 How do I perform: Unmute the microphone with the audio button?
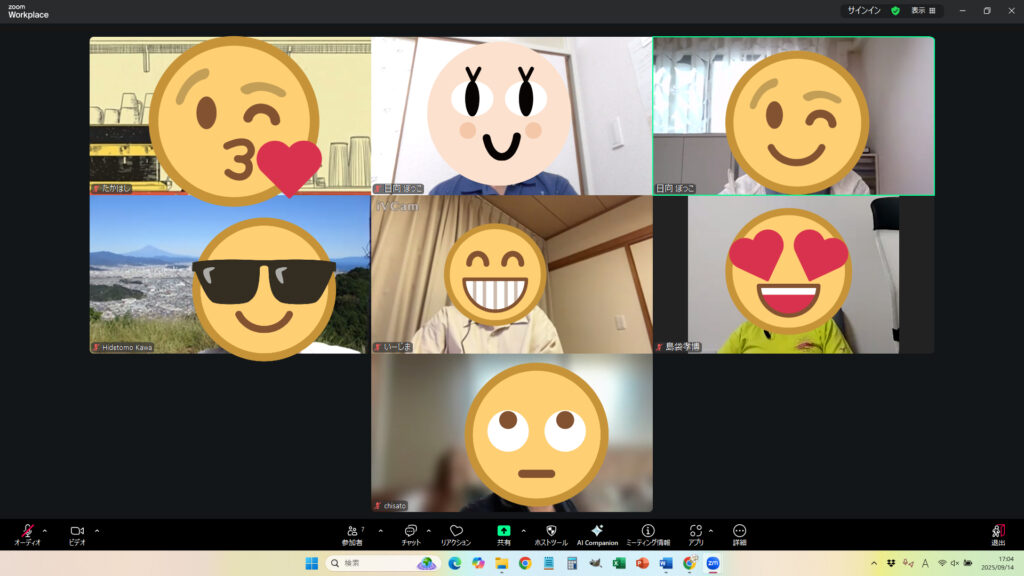[27, 531]
